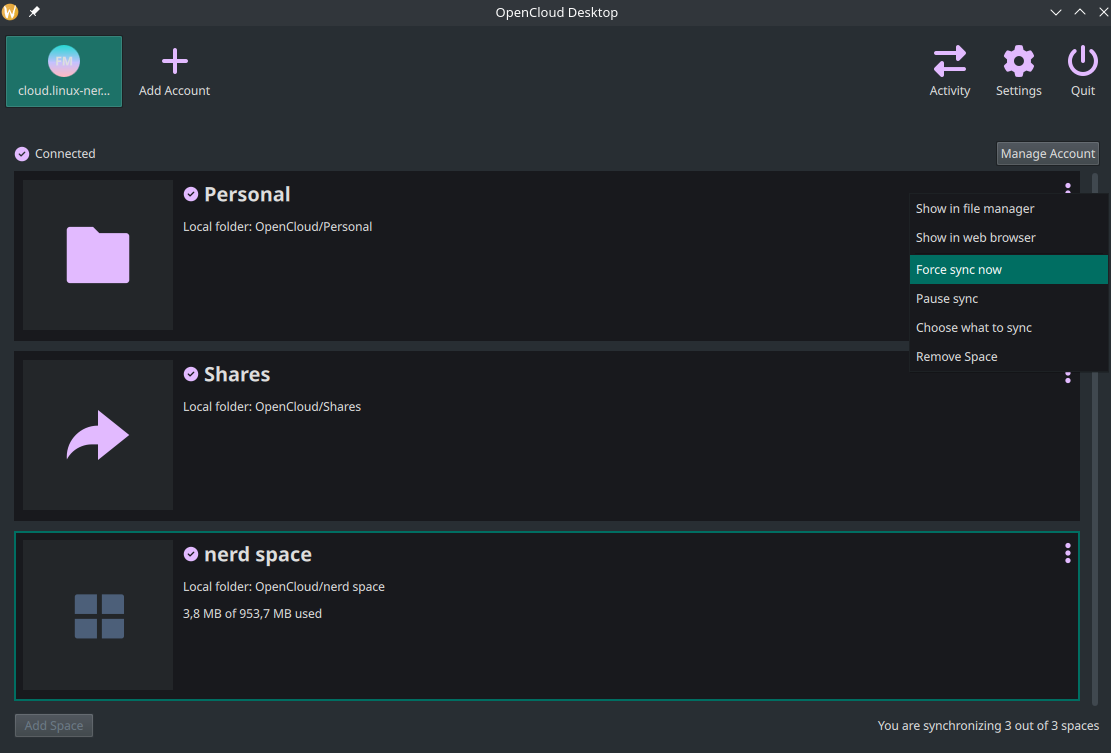Viewport: 1111px width, 753px height.
Task: Select Pause sync from menu
Action: point(1008,299)
